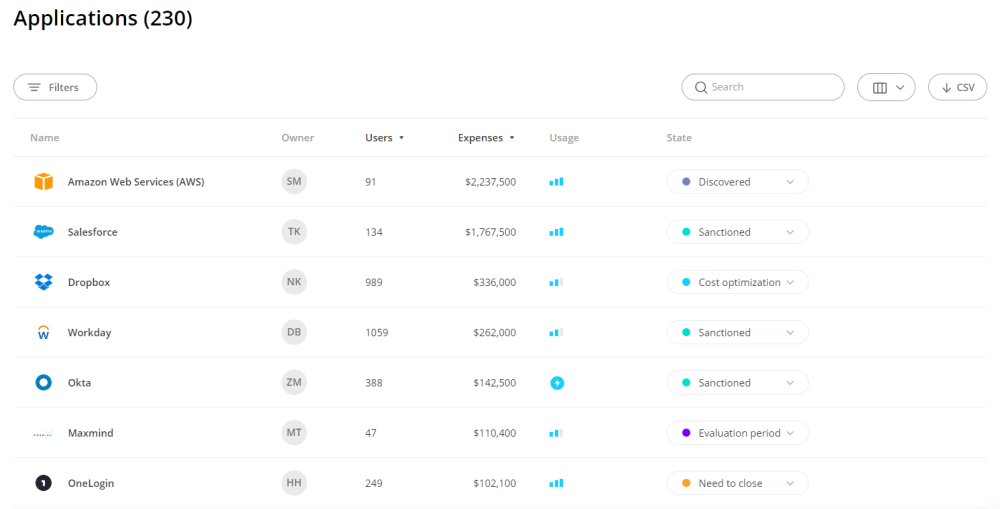Click the Search input field
The width and height of the screenshot is (1000, 509).
pyautogui.click(x=770, y=87)
